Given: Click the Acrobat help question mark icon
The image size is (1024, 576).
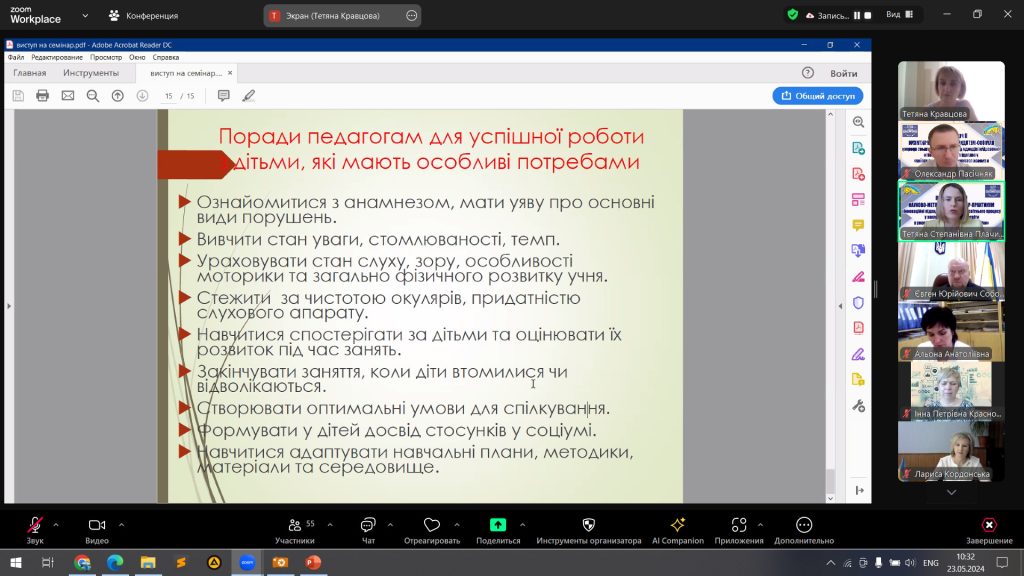Looking at the screenshot, I should [x=808, y=73].
